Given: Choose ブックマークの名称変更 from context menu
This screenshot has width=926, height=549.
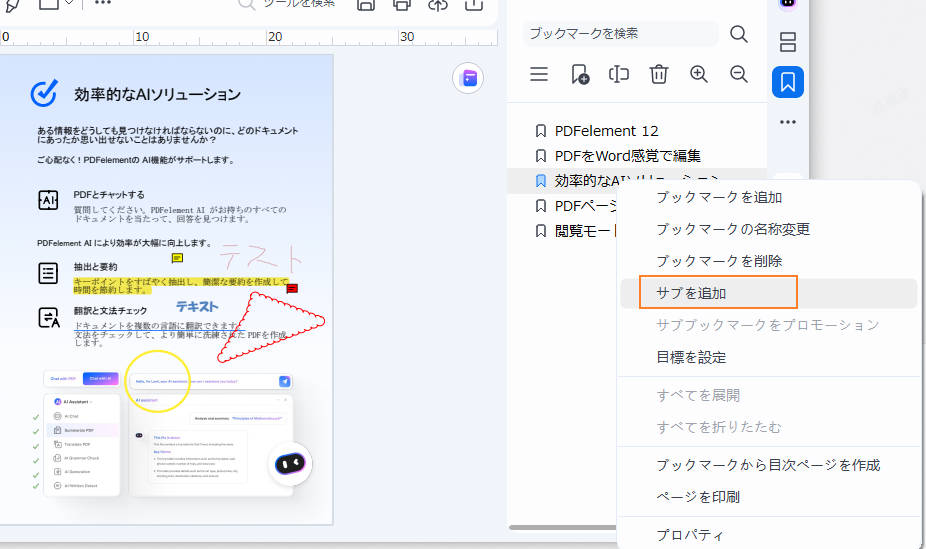Looking at the screenshot, I should point(733,229).
